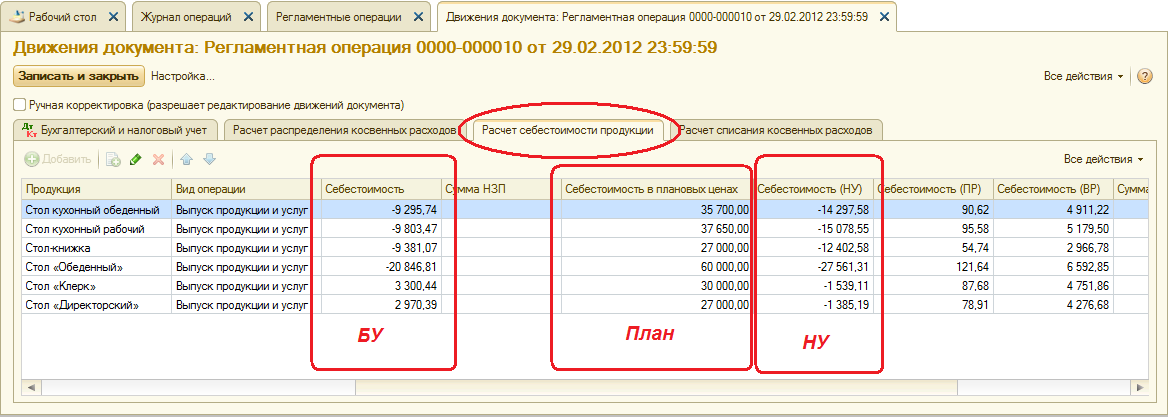
Task: Close the Движения документа tab
Action: pyautogui.click(x=884, y=16)
